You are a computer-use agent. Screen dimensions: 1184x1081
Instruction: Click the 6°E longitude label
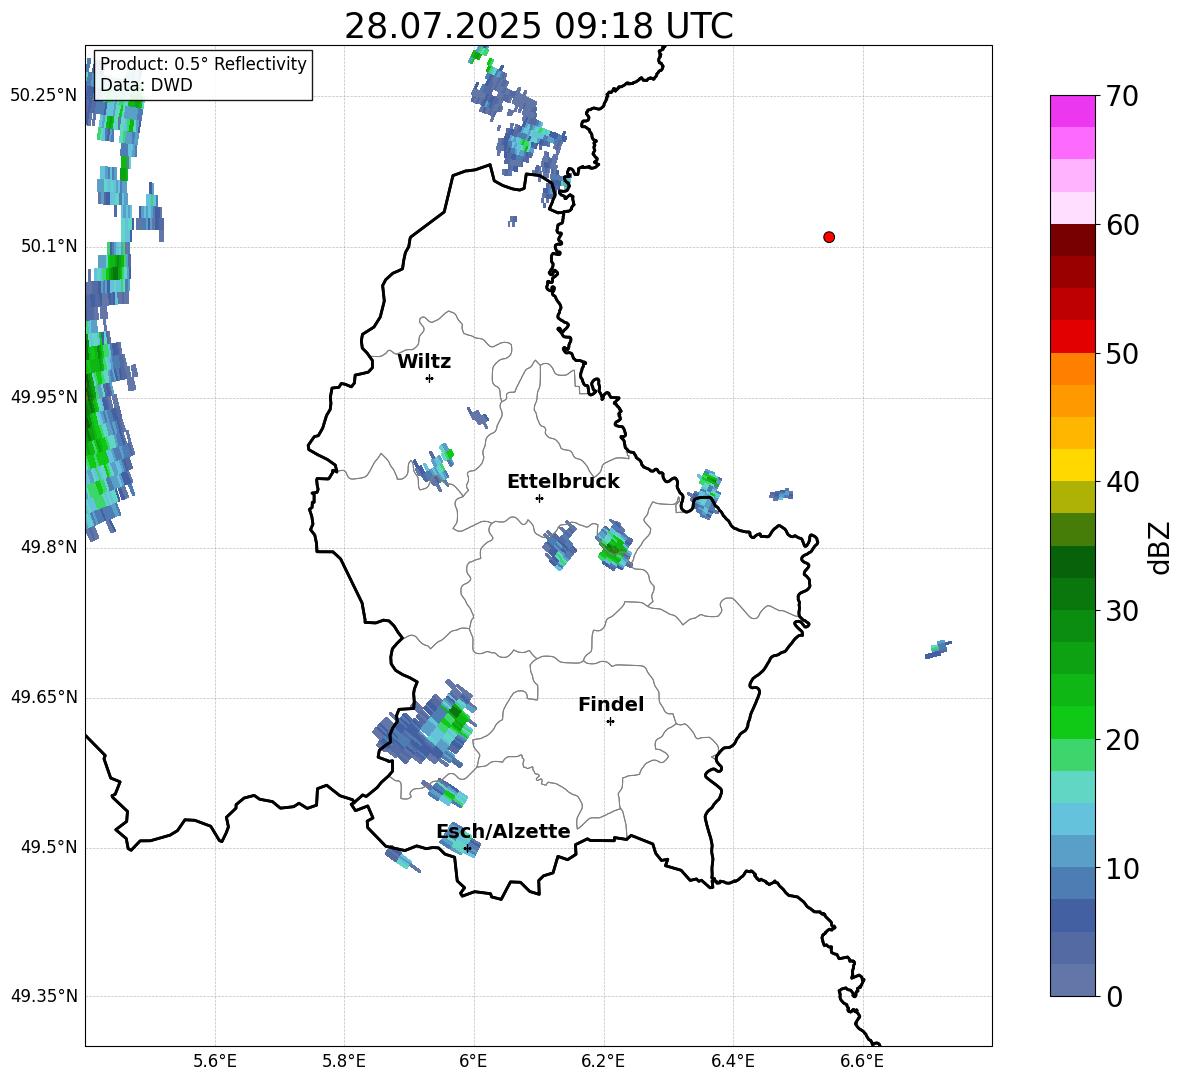tap(473, 1061)
